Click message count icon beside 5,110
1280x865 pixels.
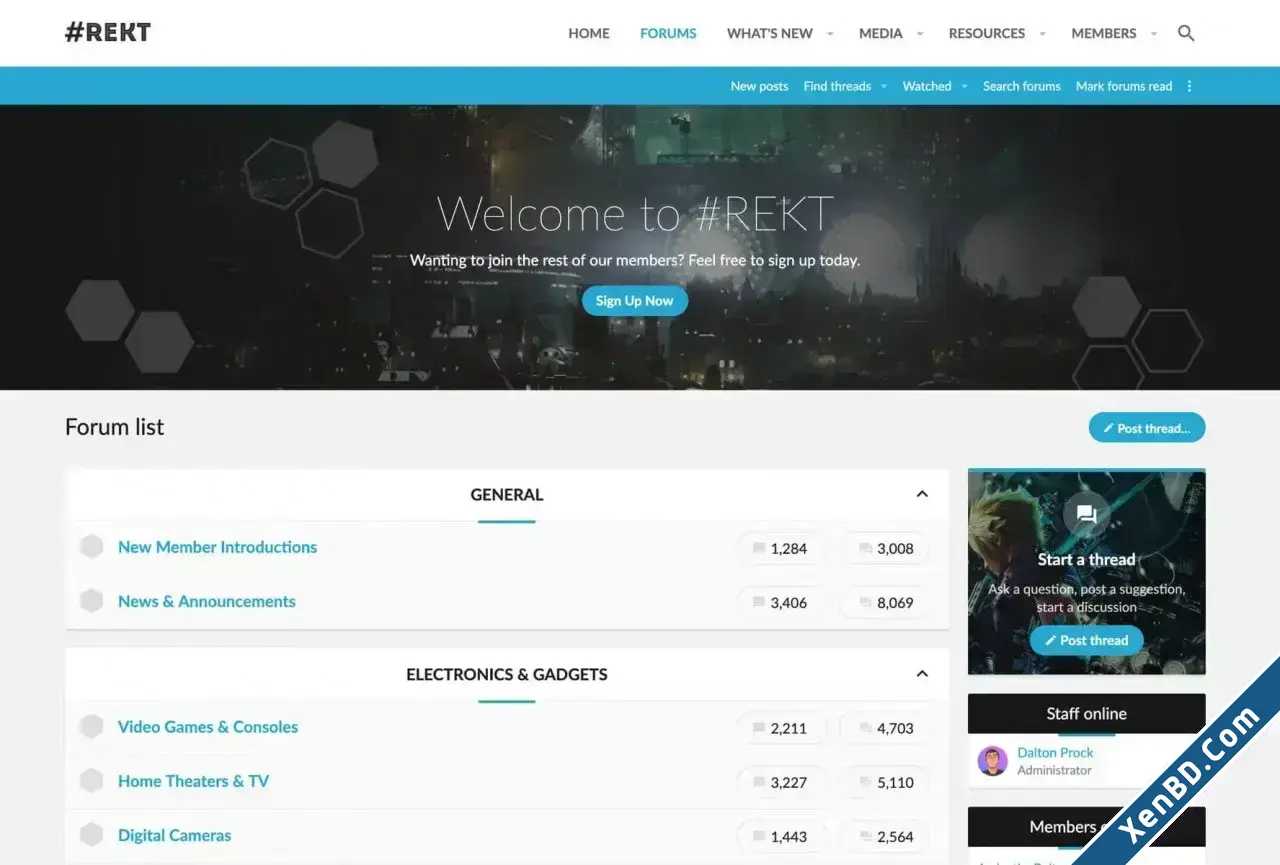tap(865, 782)
